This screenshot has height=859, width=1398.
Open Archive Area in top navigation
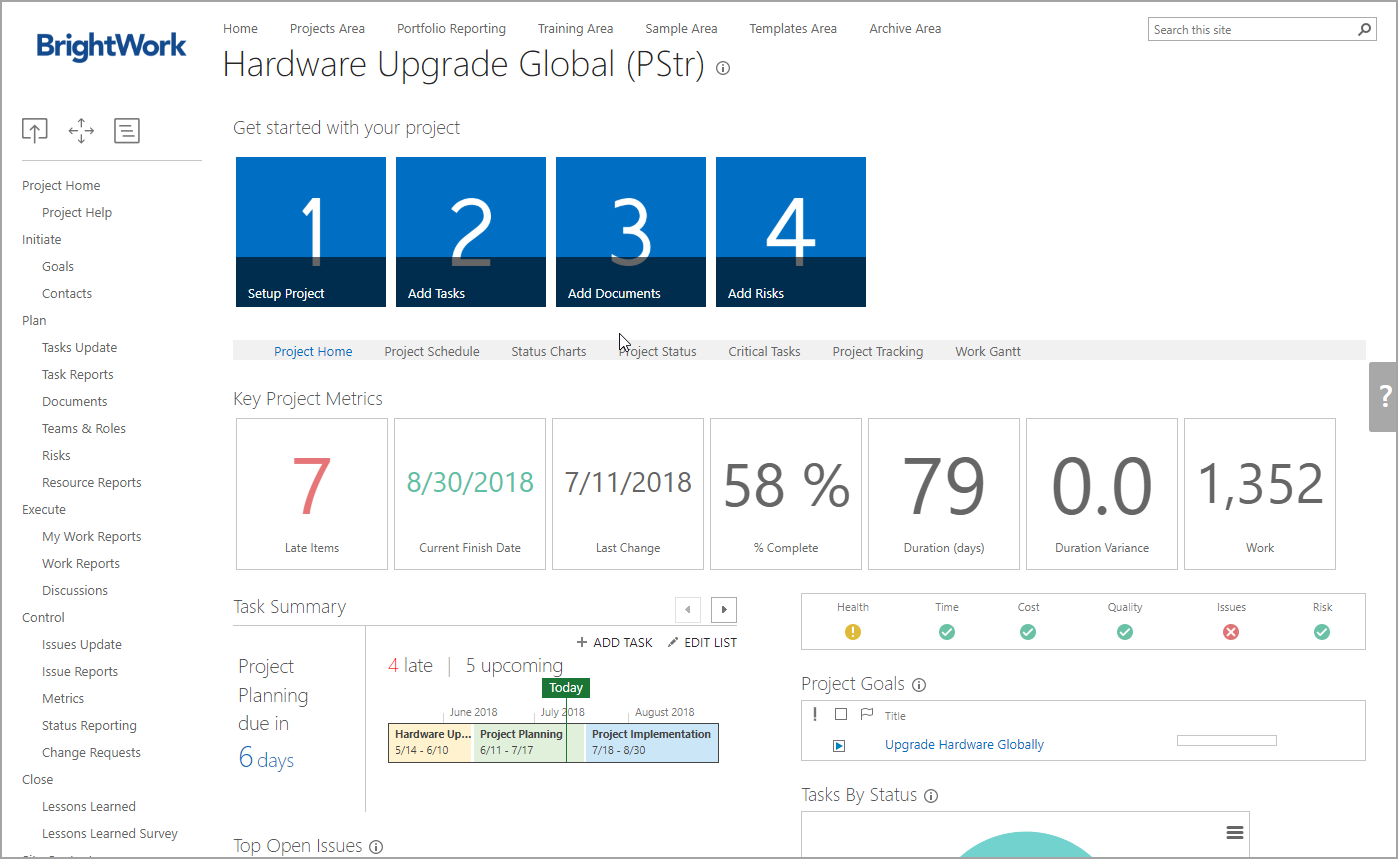click(905, 29)
